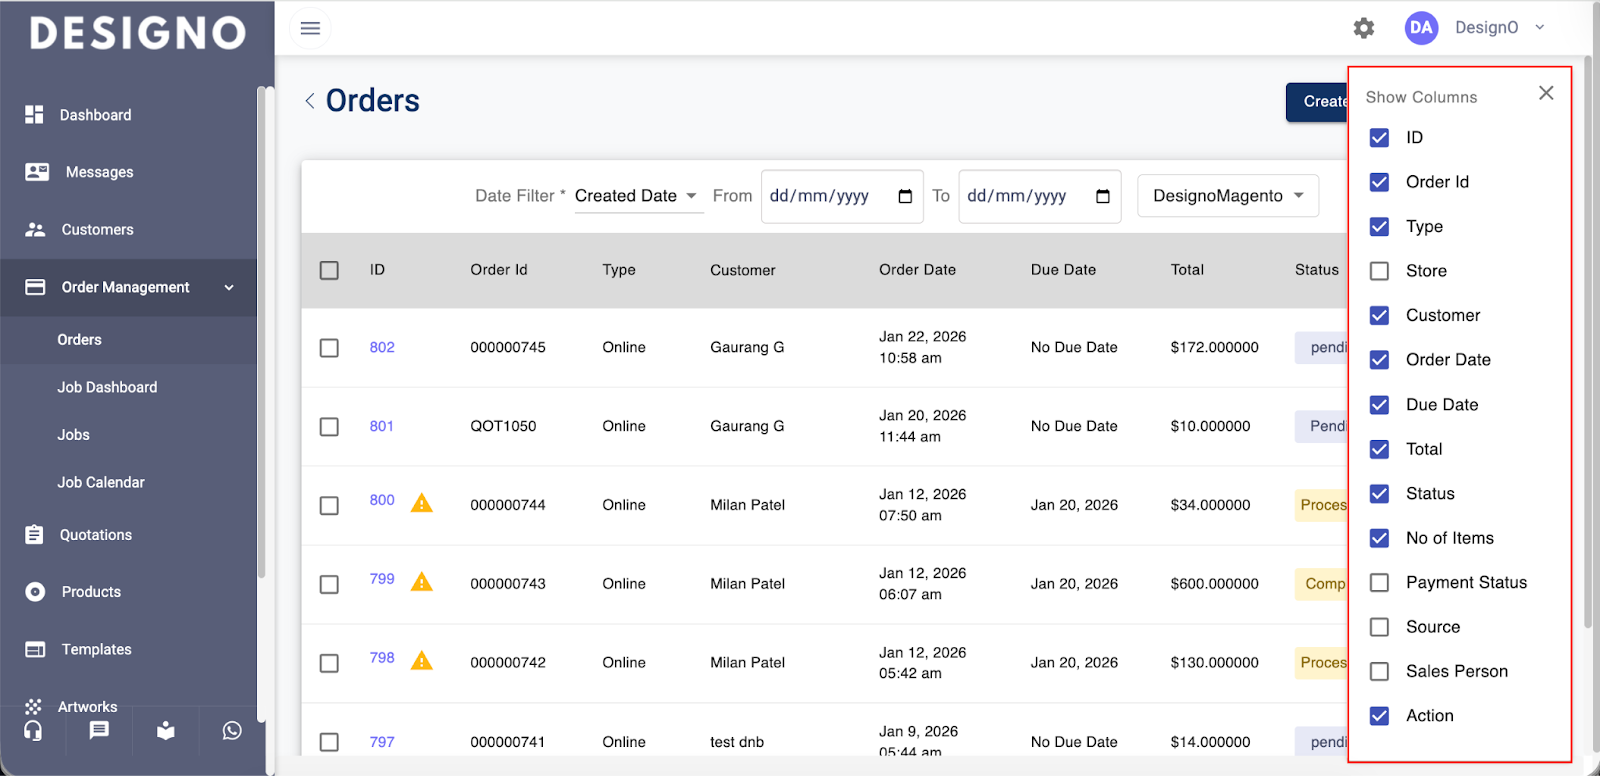Open settings via the gear icon
Viewport: 1600px width, 776px height.
1364,28
